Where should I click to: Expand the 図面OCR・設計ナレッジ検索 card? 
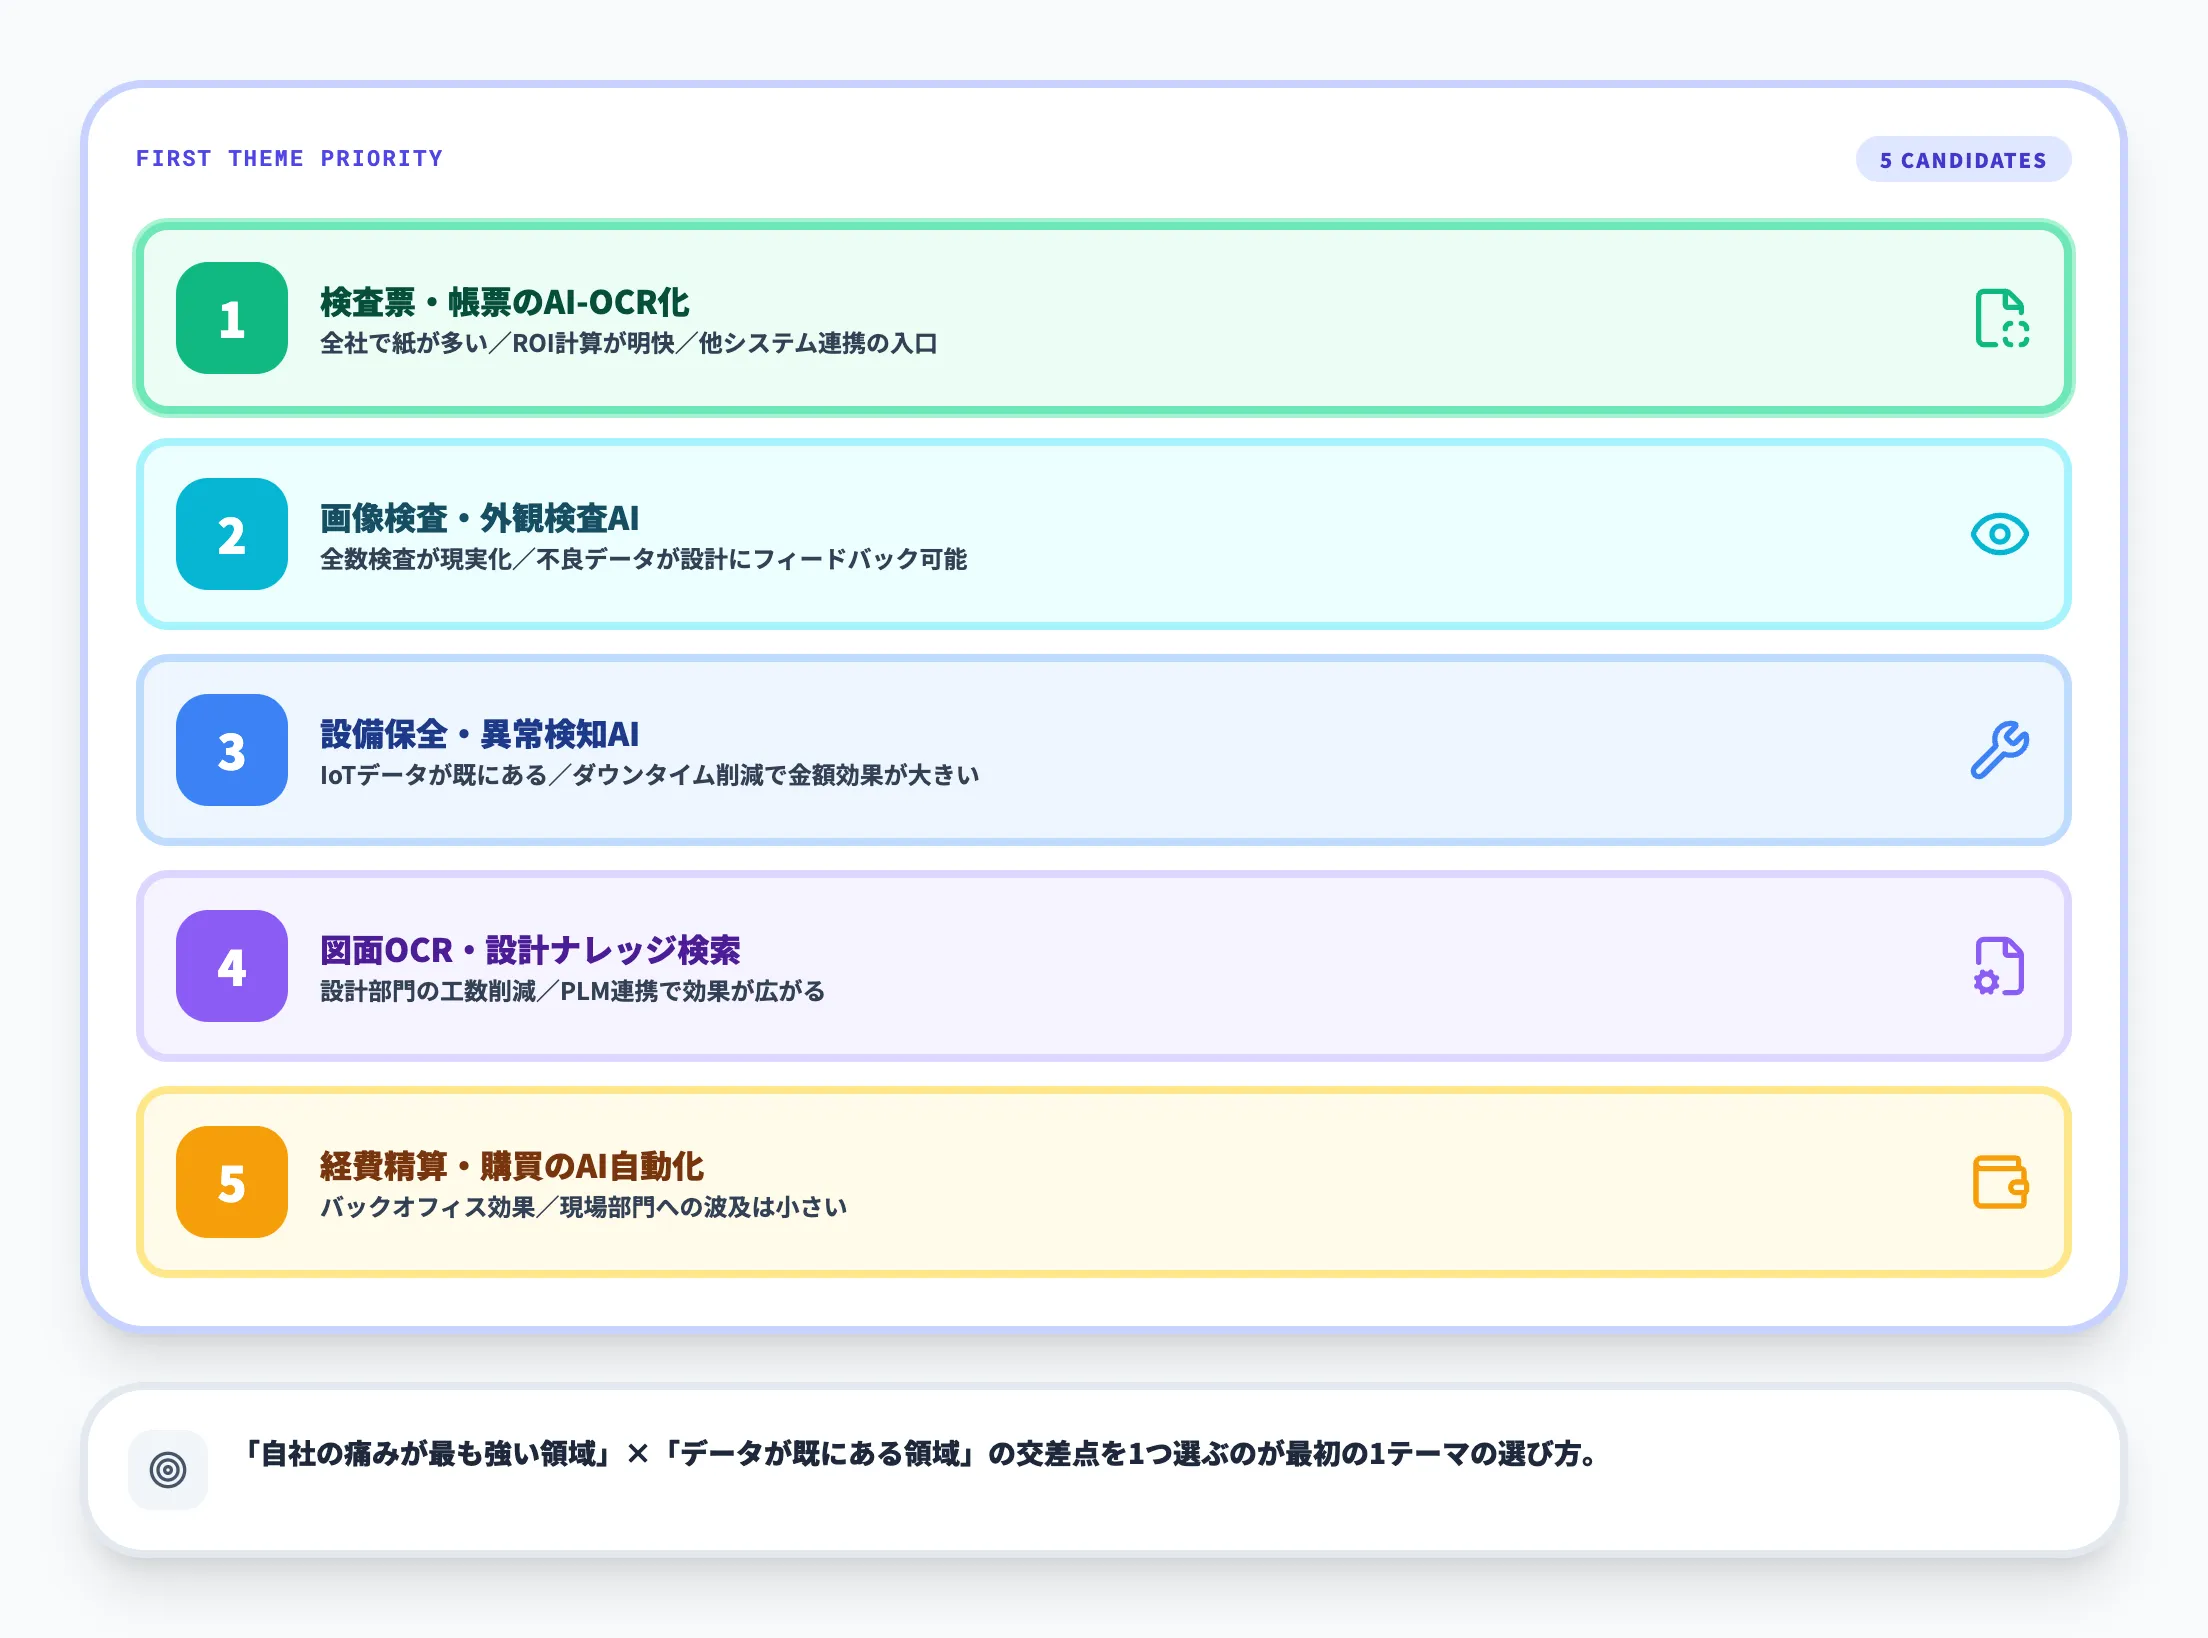1100,966
